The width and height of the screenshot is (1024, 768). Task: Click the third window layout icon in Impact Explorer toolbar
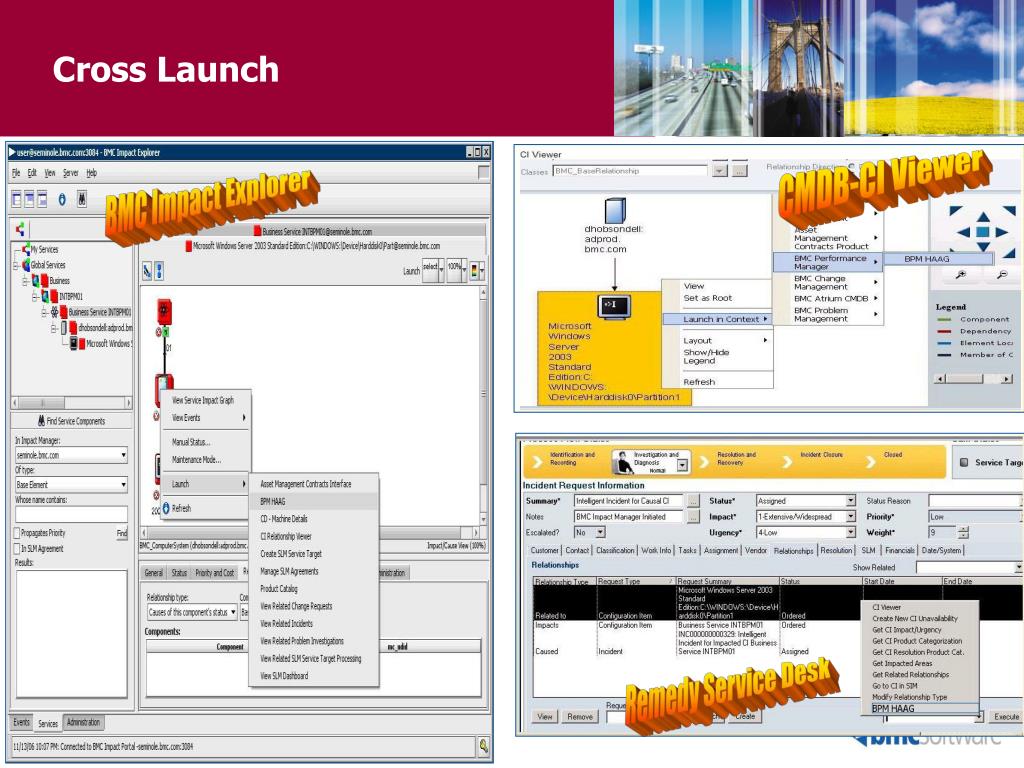click(42, 200)
